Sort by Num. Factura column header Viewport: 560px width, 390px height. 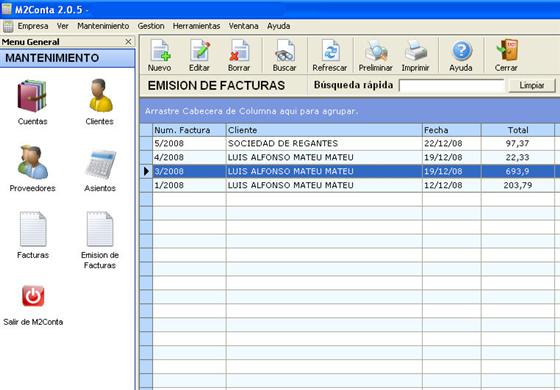[189, 130]
